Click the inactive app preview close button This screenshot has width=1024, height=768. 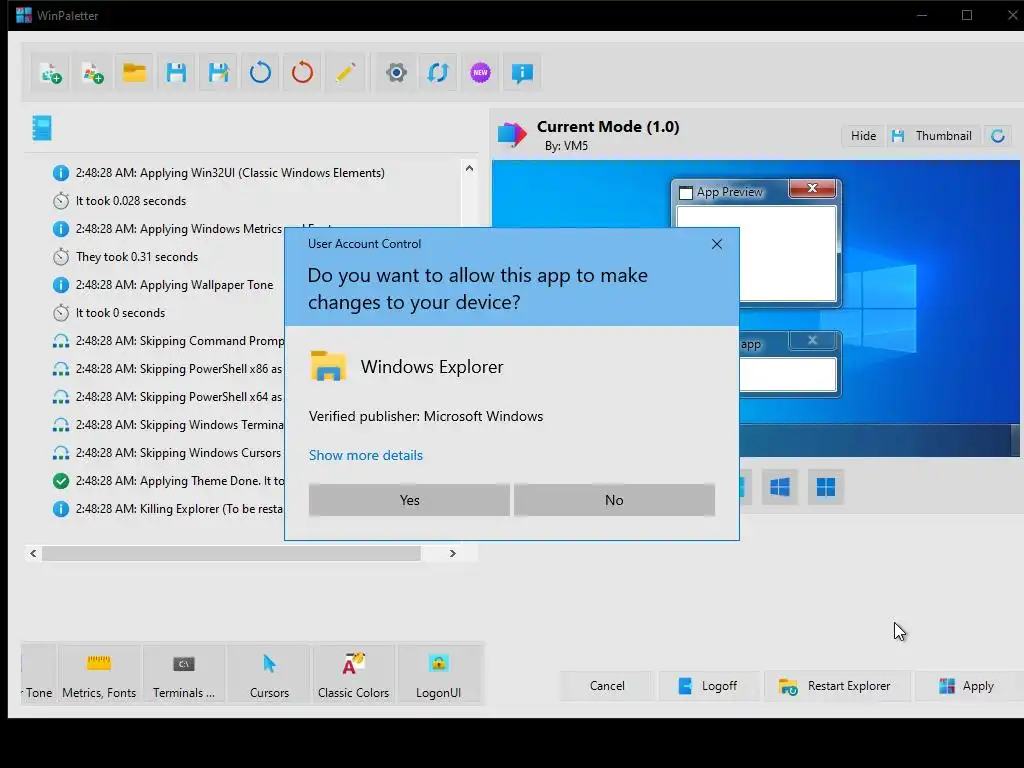pyautogui.click(x=812, y=340)
